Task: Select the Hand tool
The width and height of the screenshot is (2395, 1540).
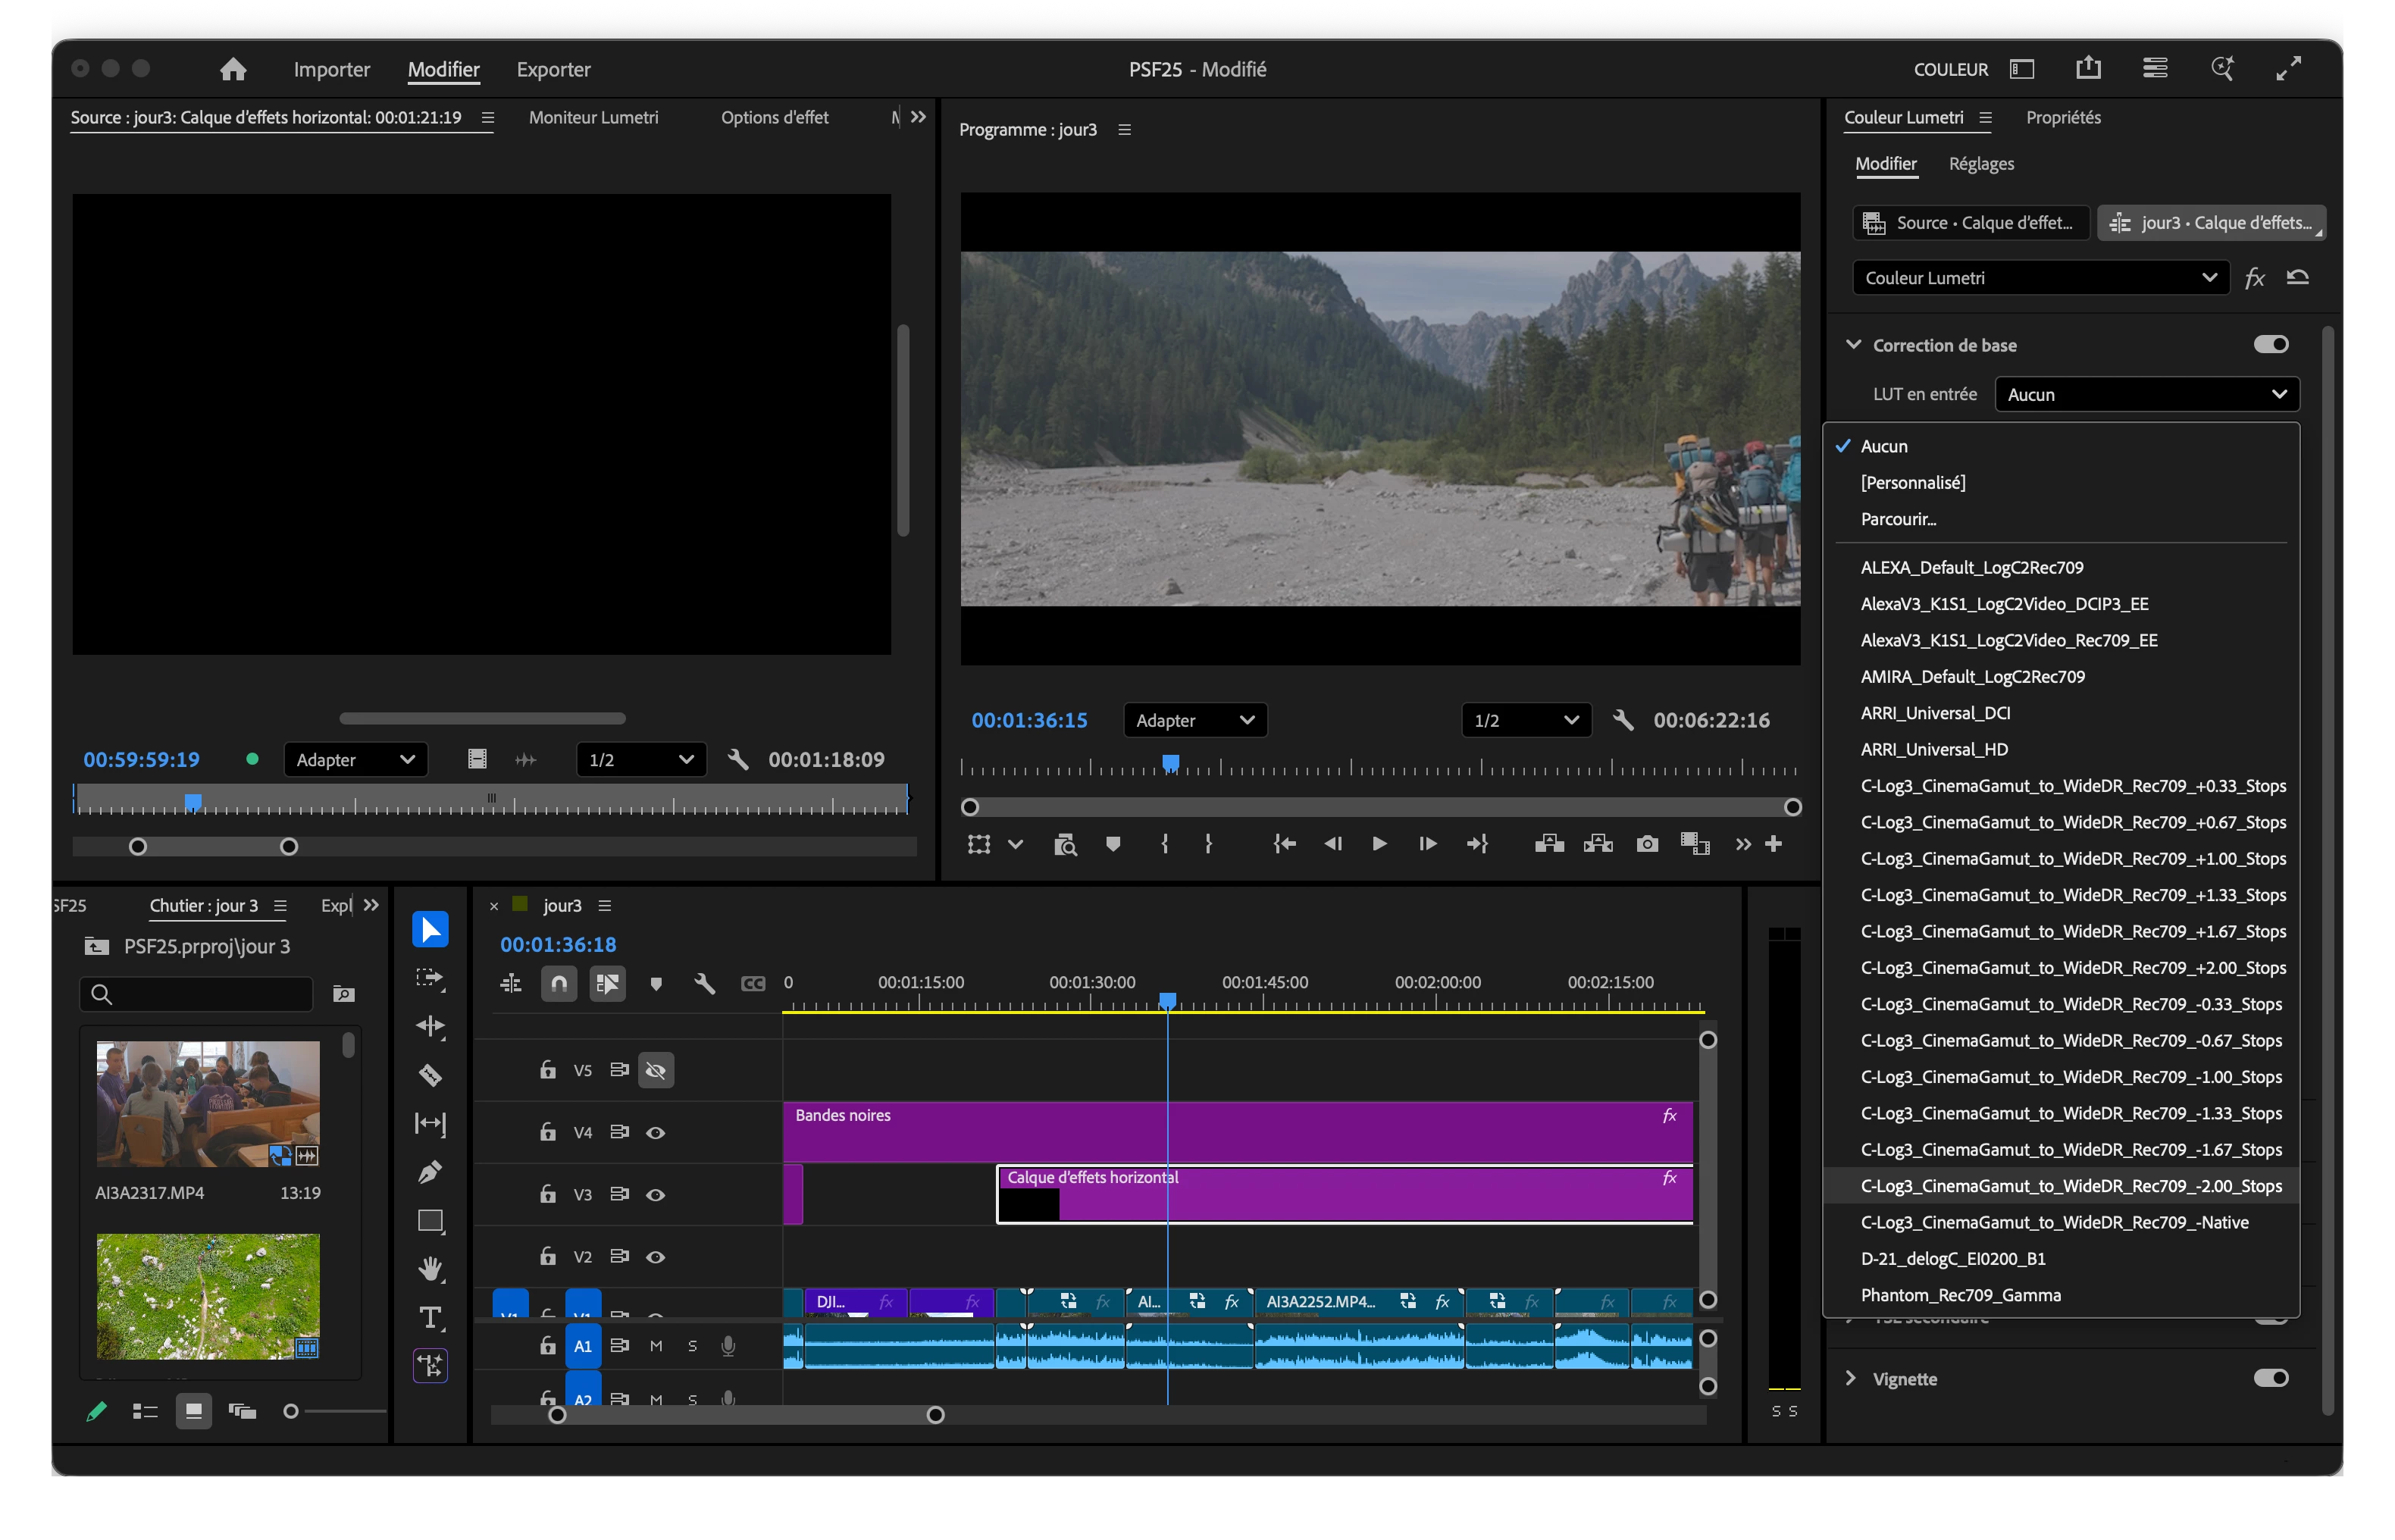Action: (x=430, y=1269)
